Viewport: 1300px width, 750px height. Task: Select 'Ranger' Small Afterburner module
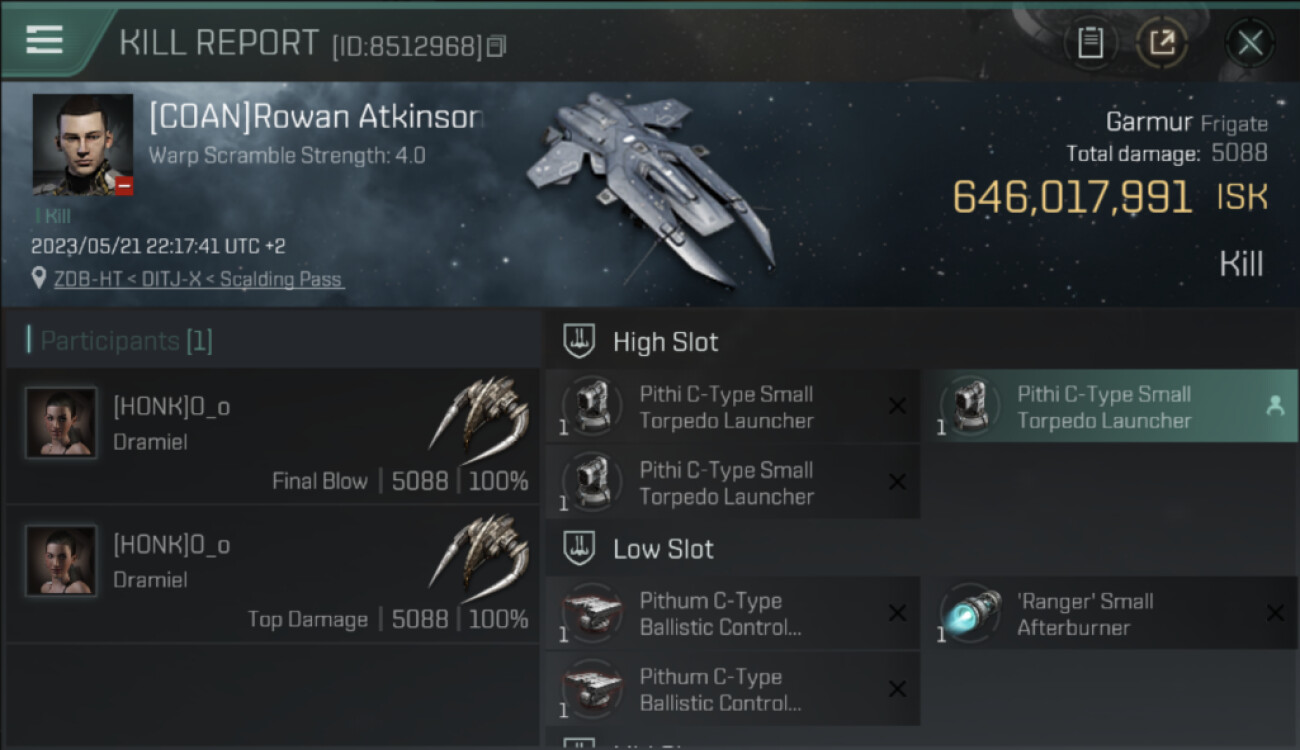(1110, 613)
